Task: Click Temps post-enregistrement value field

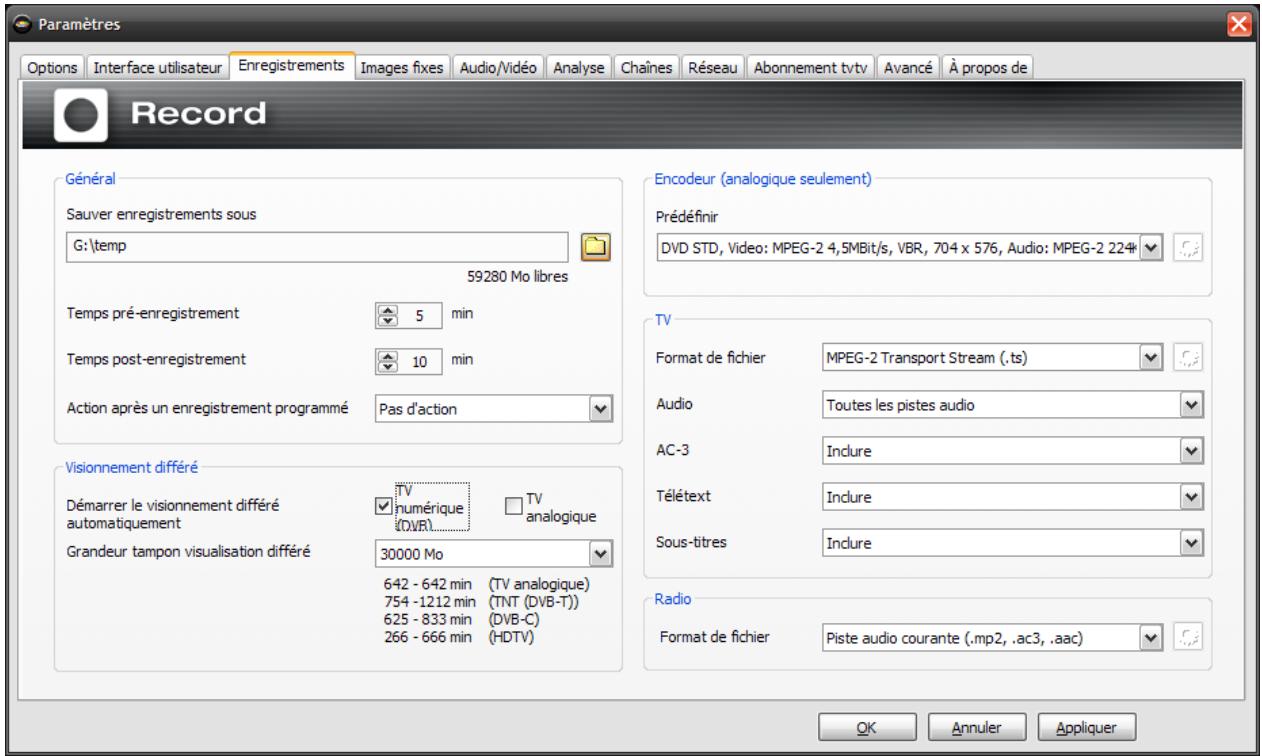Action: coord(419,360)
